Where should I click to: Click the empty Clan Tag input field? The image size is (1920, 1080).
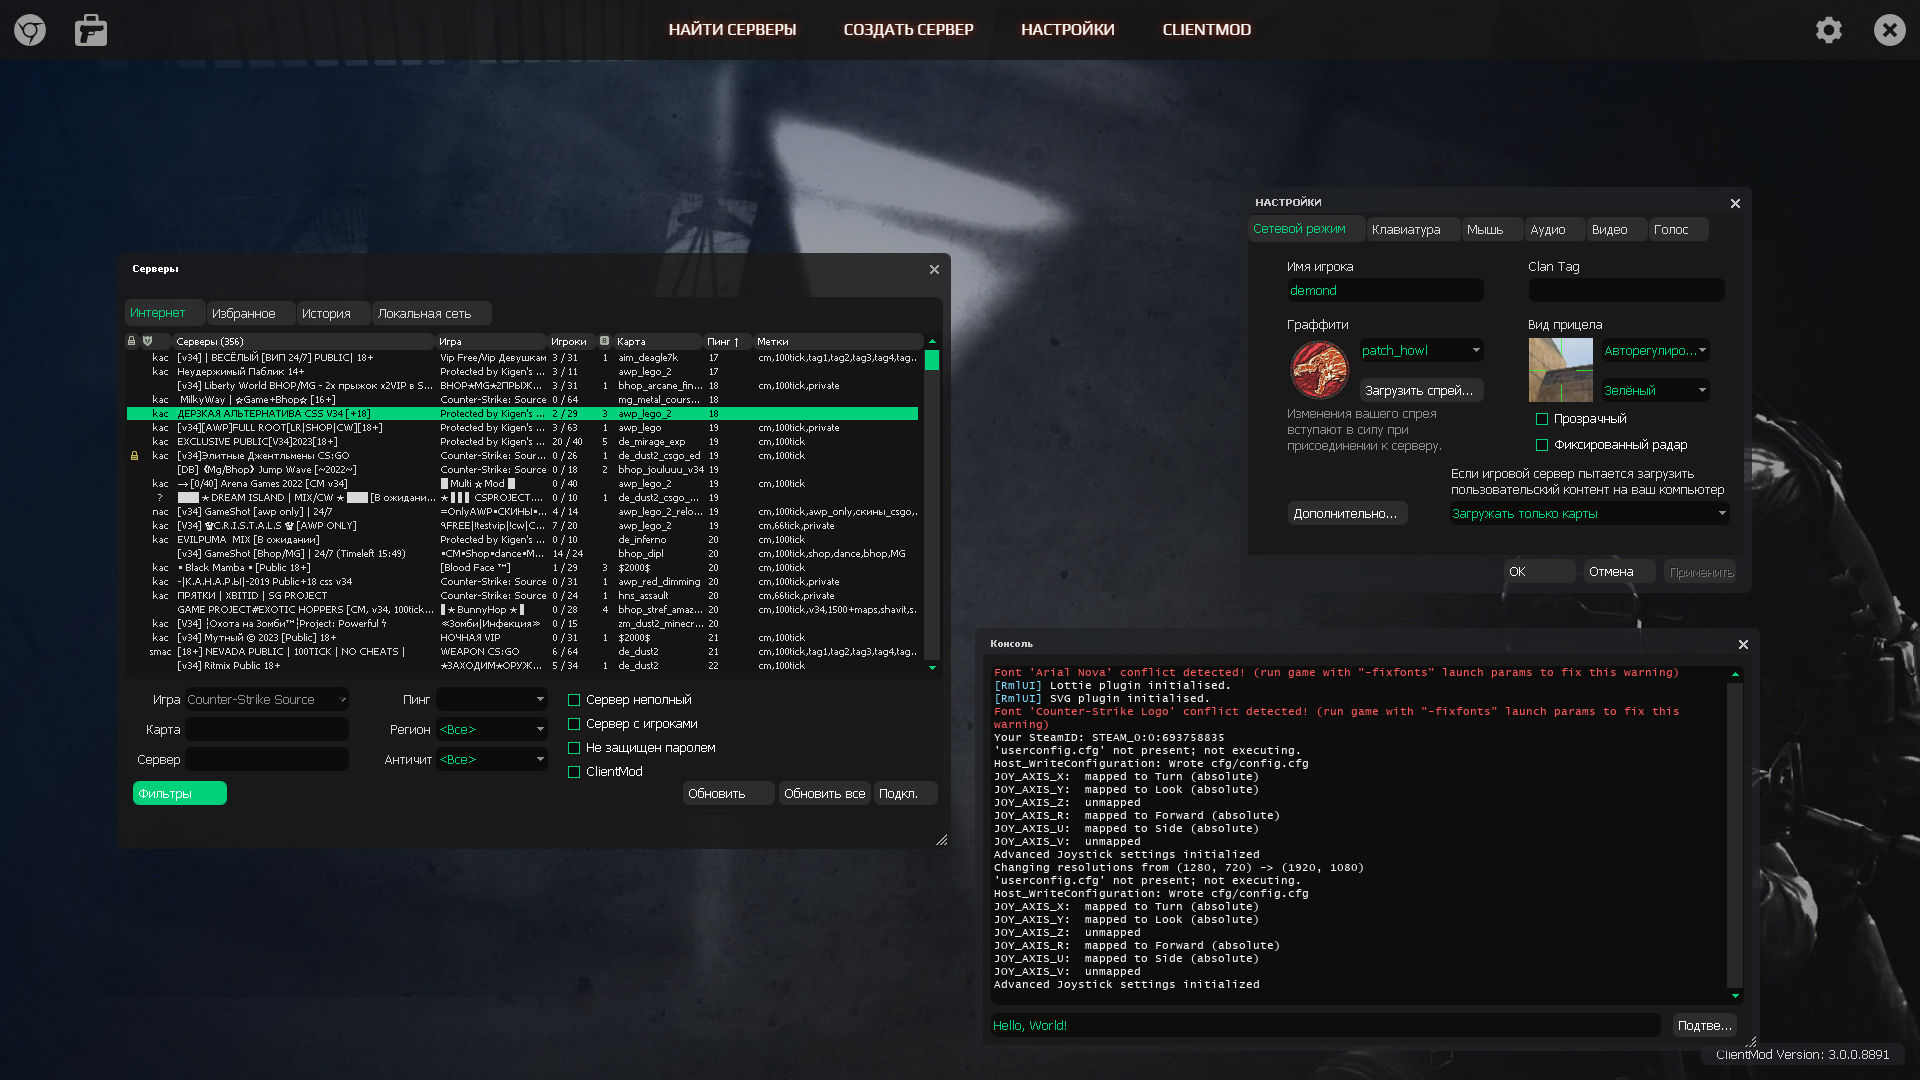click(x=1626, y=290)
